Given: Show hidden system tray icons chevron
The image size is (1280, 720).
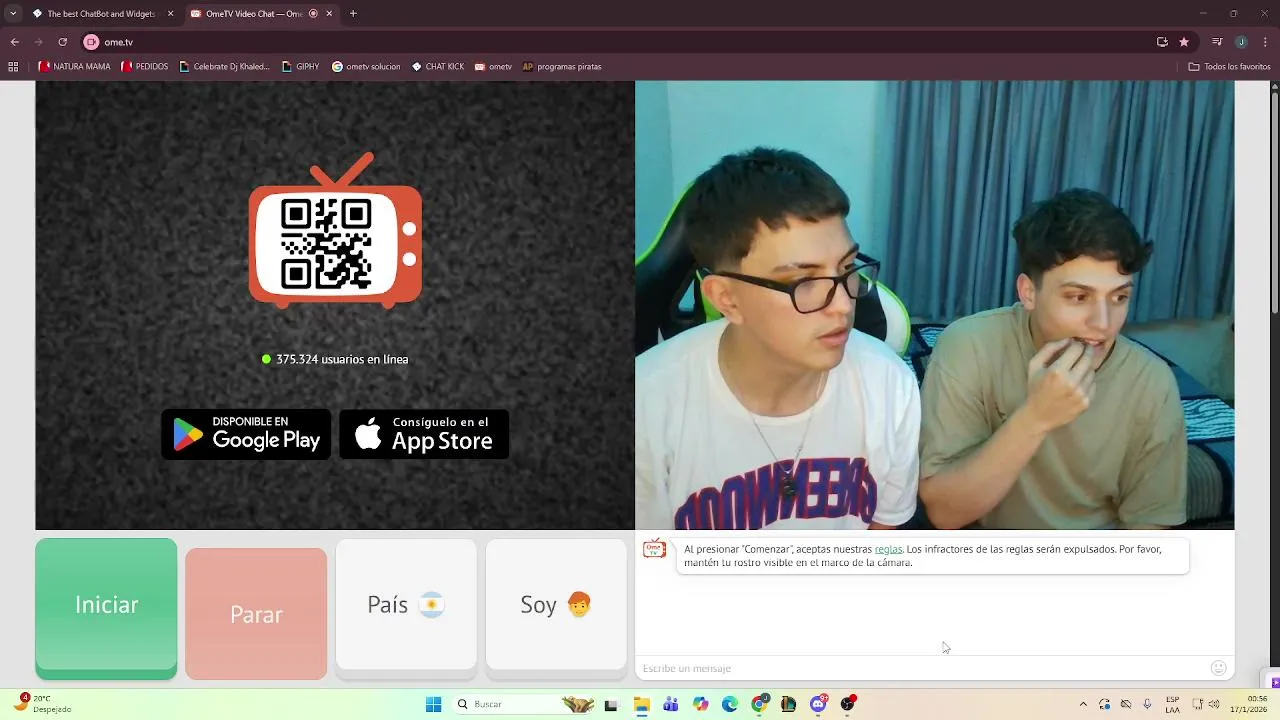Looking at the screenshot, I should click(1083, 704).
